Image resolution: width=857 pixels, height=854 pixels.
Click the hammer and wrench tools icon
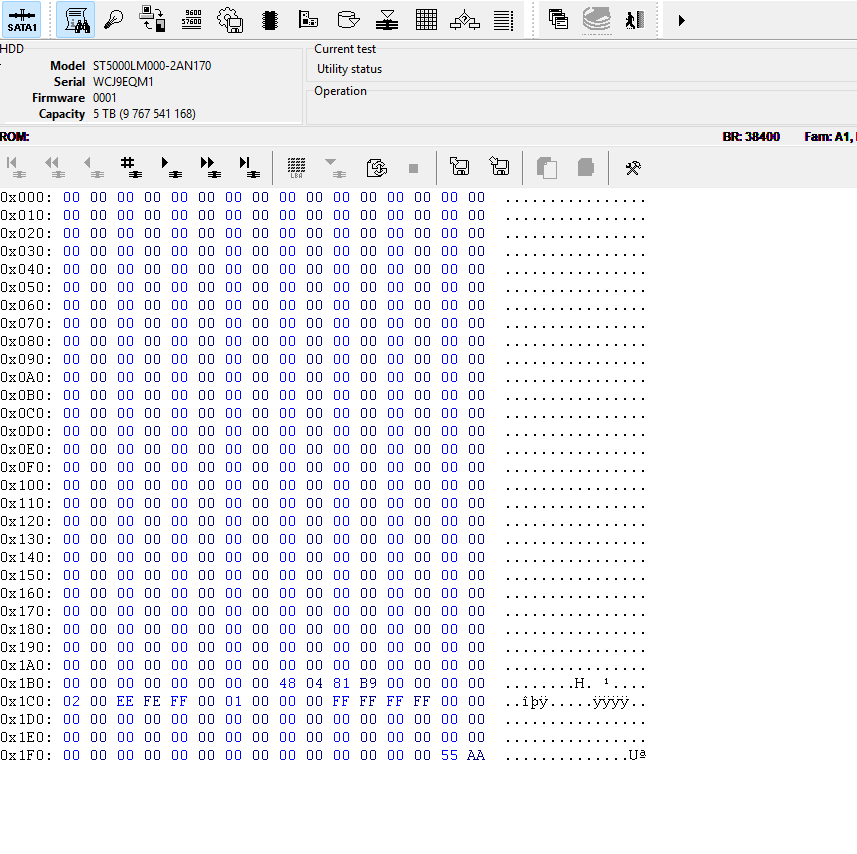pos(632,167)
